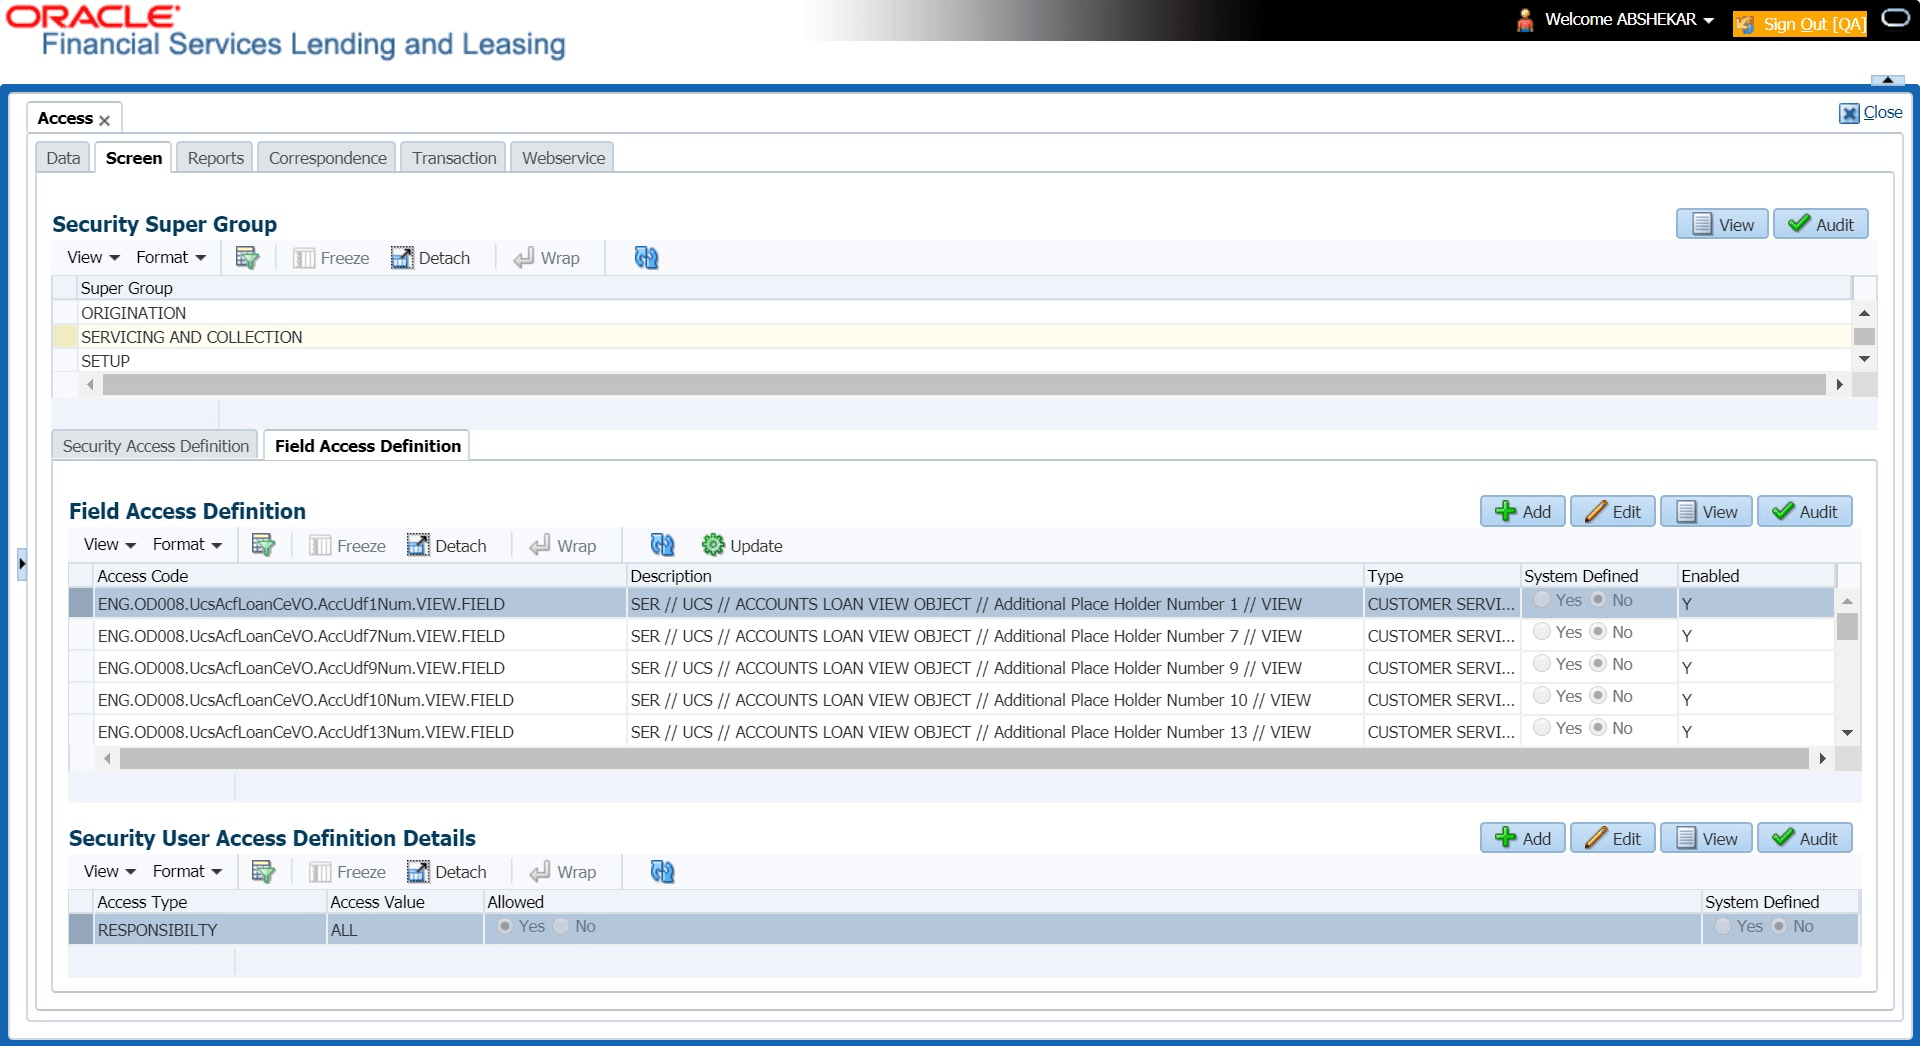Detach the Security User Access Definition Details table
This screenshot has height=1046, width=1920.
[447, 872]
